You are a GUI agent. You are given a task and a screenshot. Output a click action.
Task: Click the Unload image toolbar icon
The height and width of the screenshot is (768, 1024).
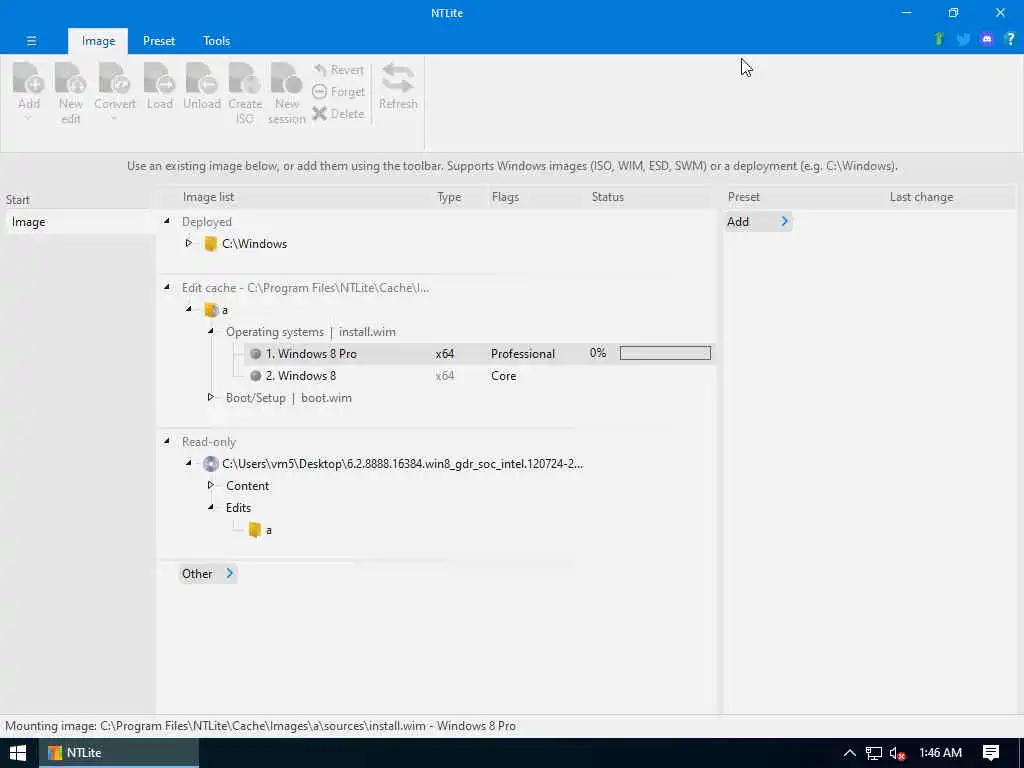(x=202, y=86)
